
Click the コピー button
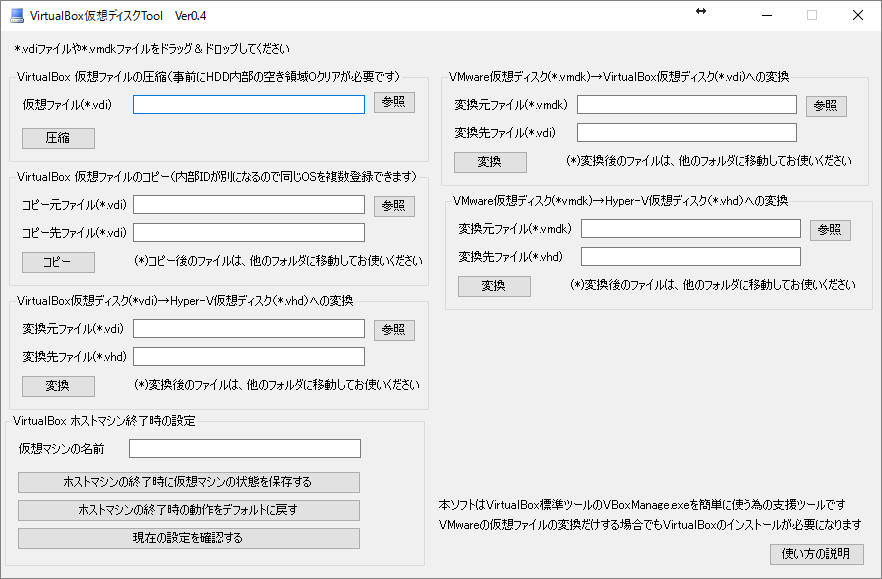pos(58,262)
